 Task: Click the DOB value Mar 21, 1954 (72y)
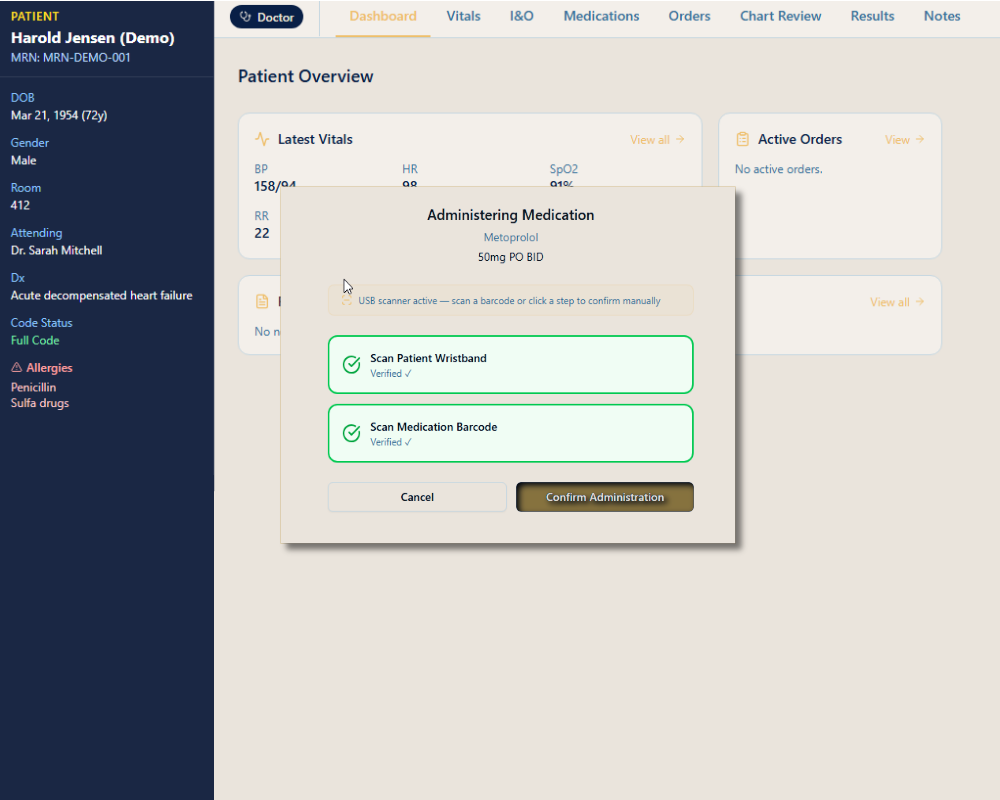click(x=59, y=115)
